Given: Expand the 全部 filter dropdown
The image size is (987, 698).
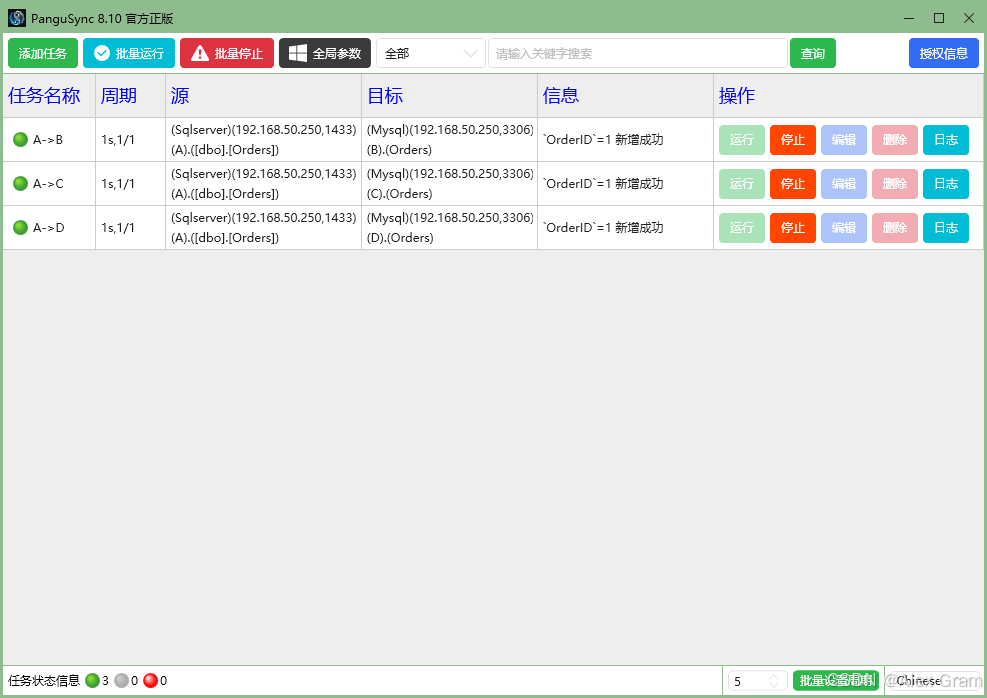Looking at the screenshot, I should (x=431, y=53).
